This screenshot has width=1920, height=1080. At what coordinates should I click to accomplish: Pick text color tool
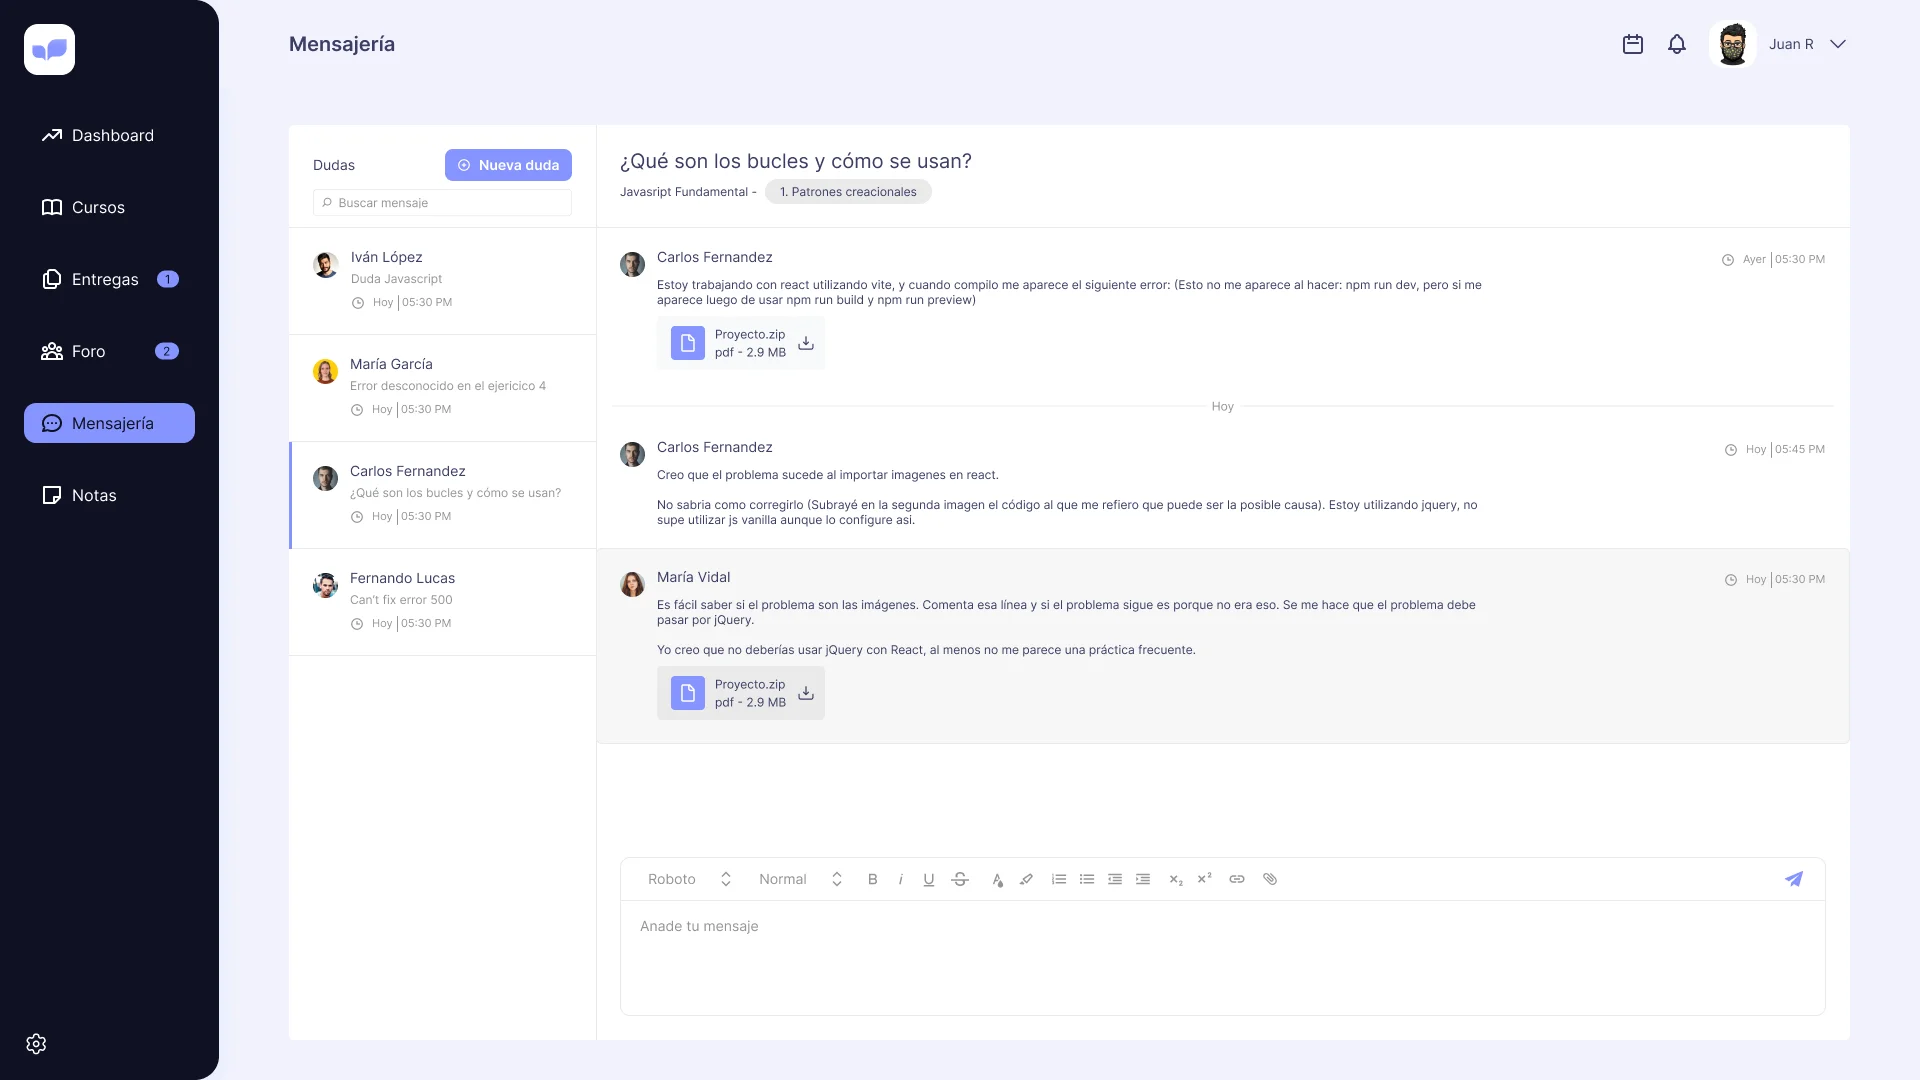tap(997, 880)
